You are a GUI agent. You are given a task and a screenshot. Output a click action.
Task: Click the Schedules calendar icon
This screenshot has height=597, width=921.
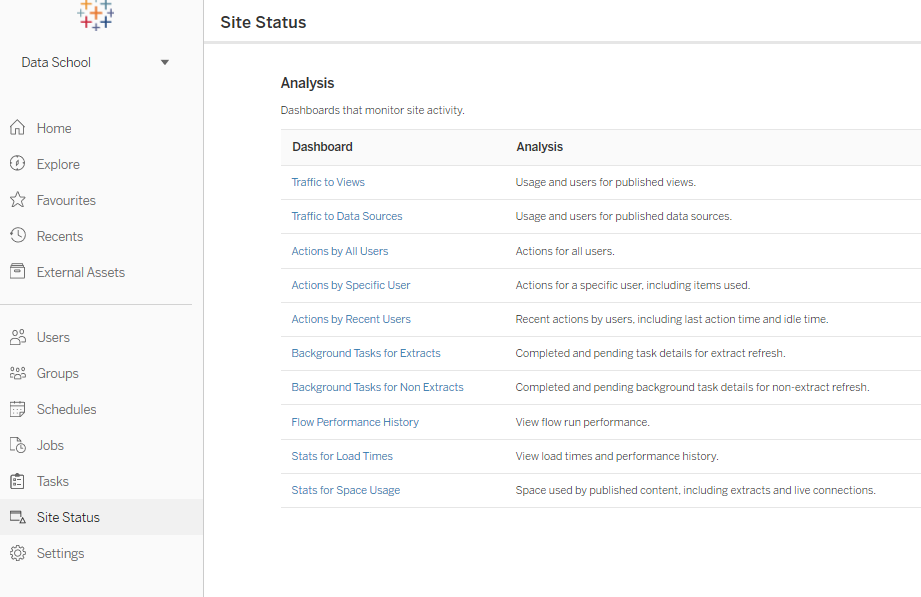point(17,409)
